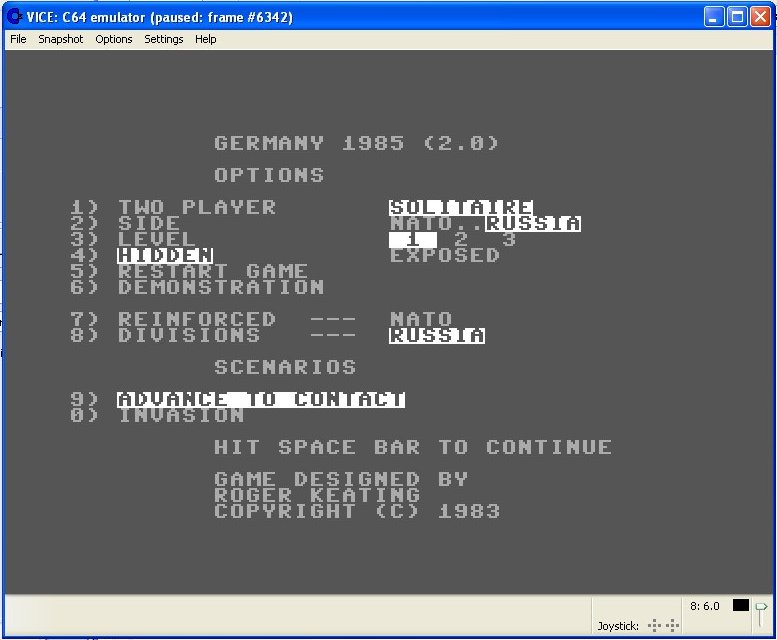Viewport: 777px width, 640px height.
Task: Open the Snapshot menu
Action: click(x=60, y=39)
